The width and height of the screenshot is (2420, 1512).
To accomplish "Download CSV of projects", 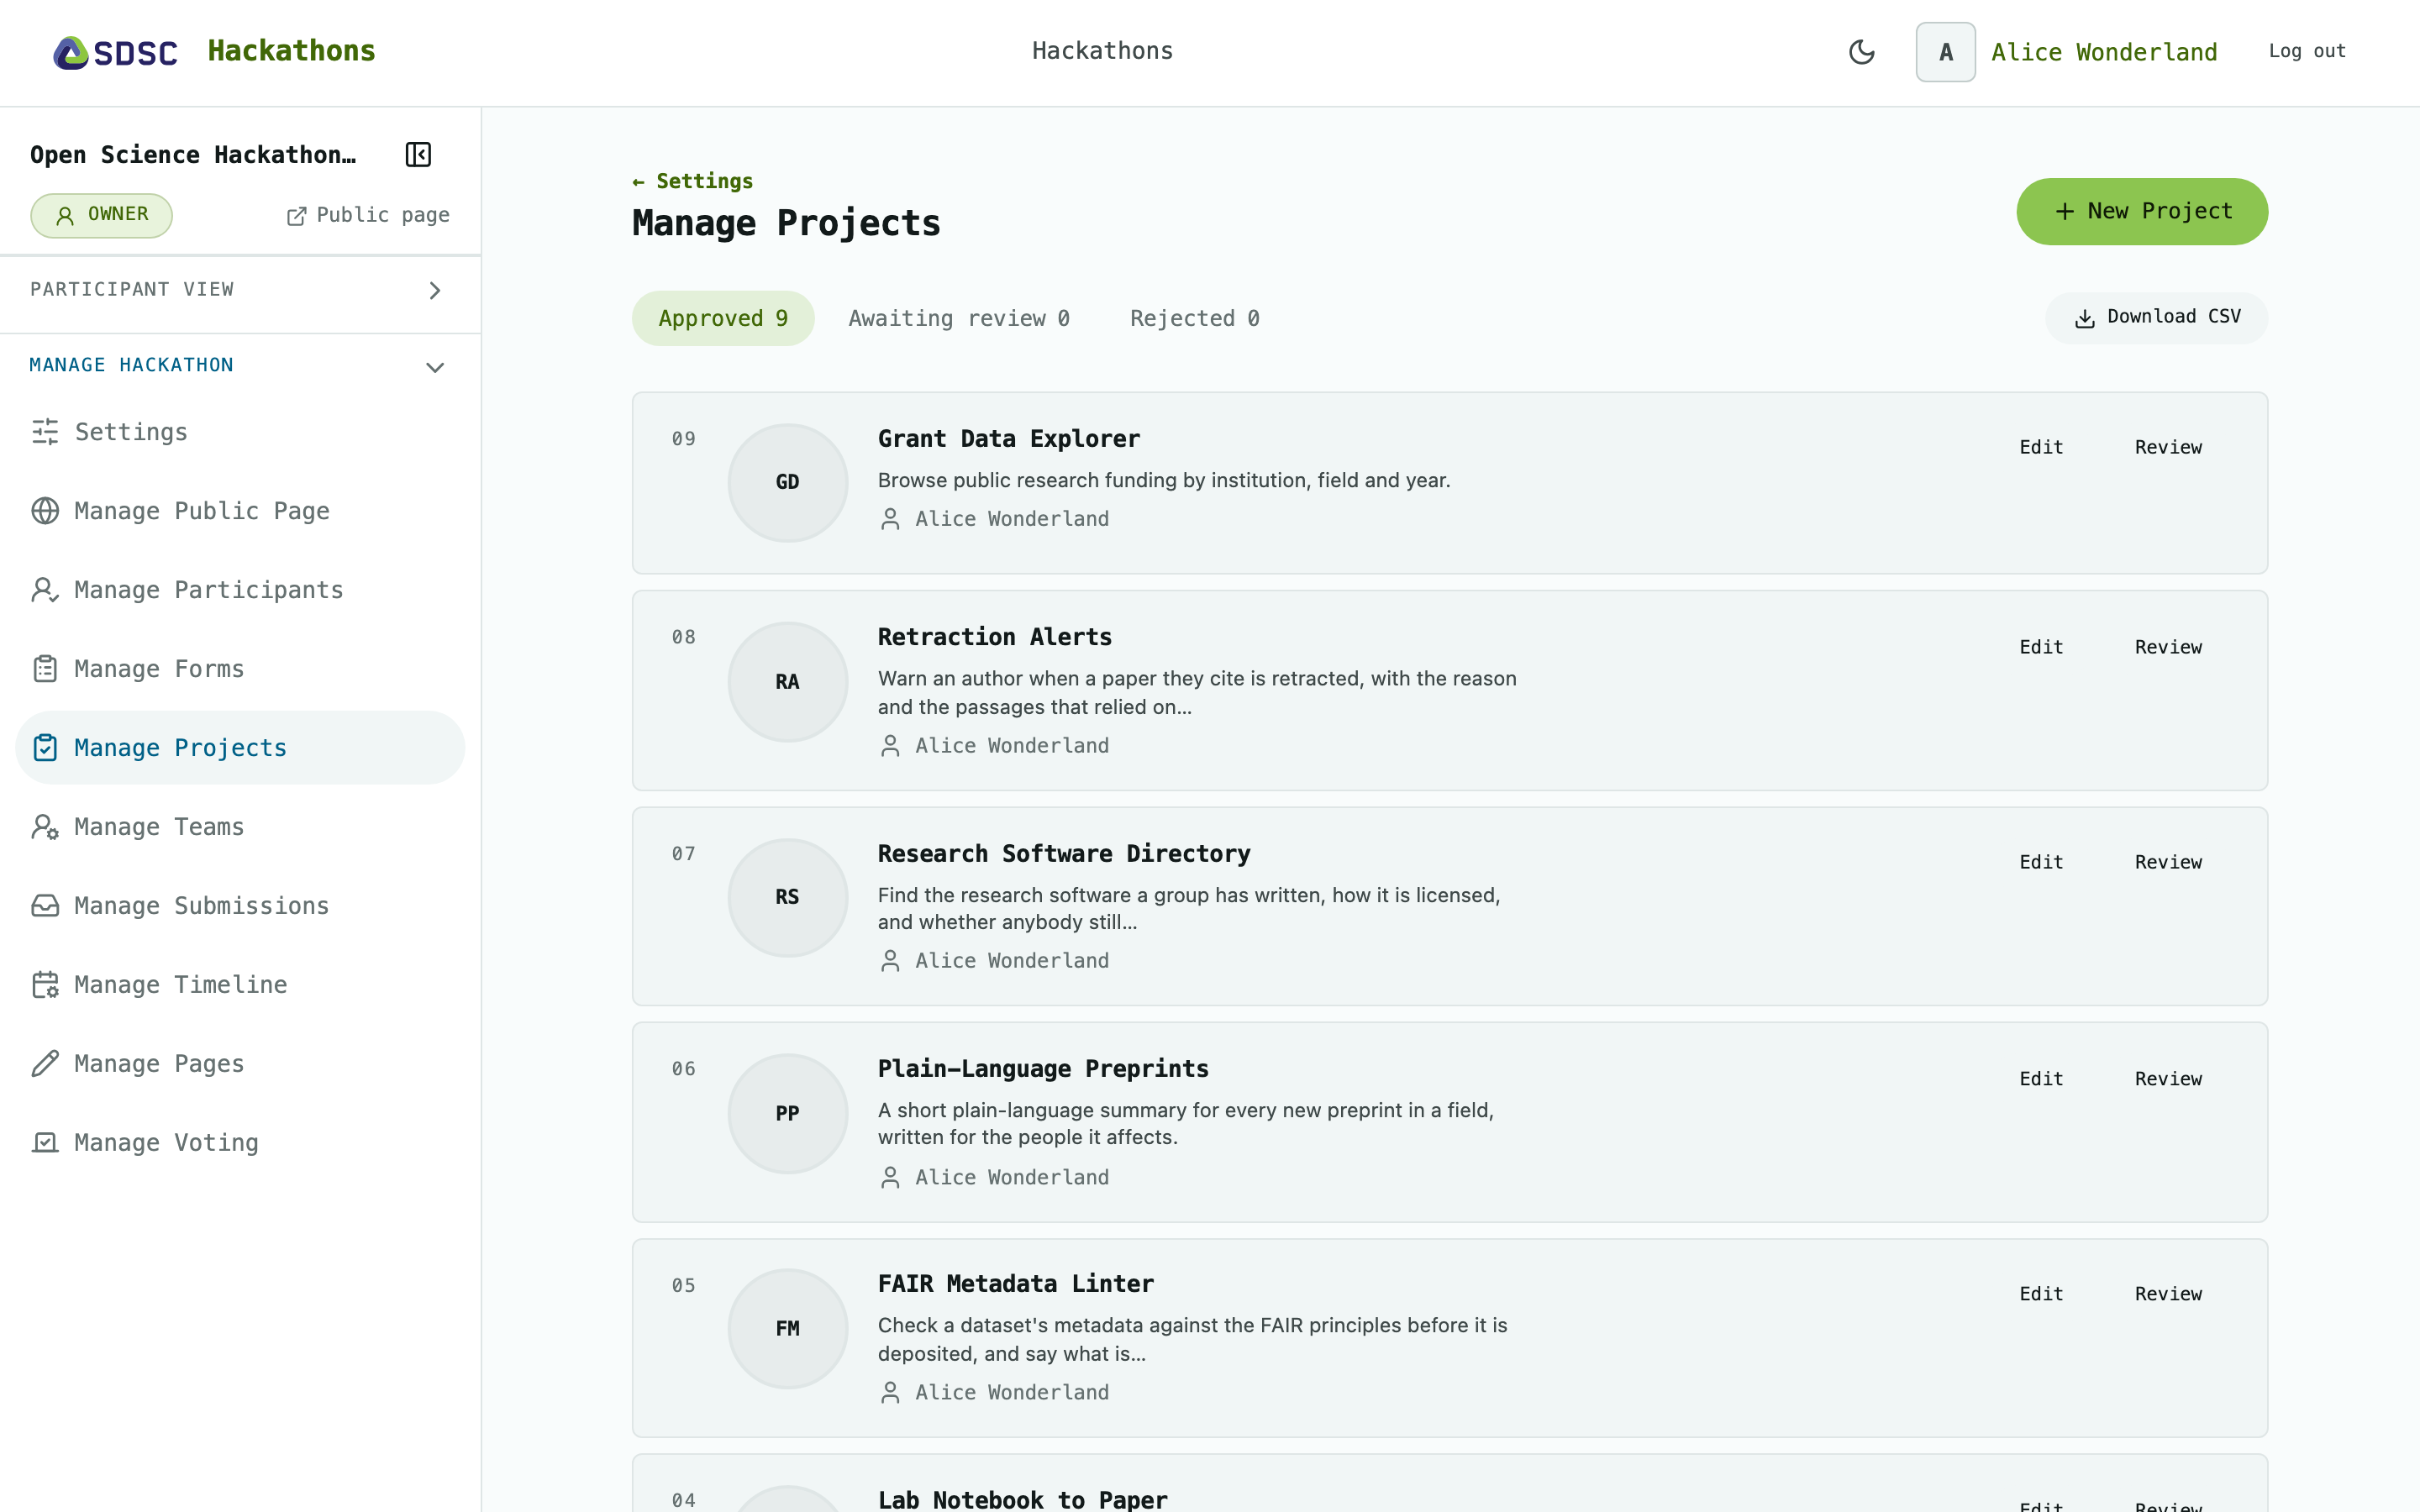I will [2157, 318].
